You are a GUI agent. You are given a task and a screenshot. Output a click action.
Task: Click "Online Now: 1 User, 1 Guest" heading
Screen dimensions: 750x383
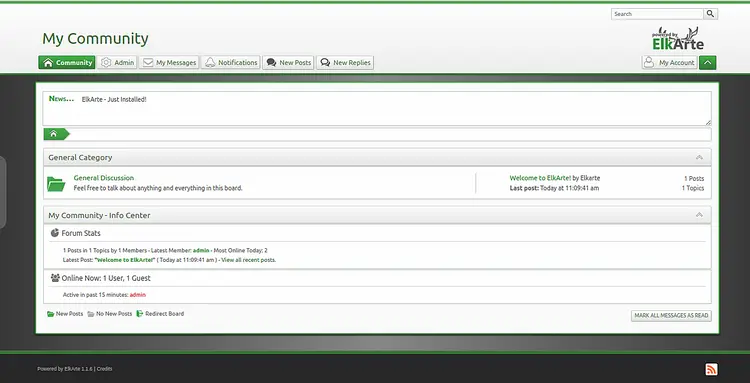(x=106, y=278)
